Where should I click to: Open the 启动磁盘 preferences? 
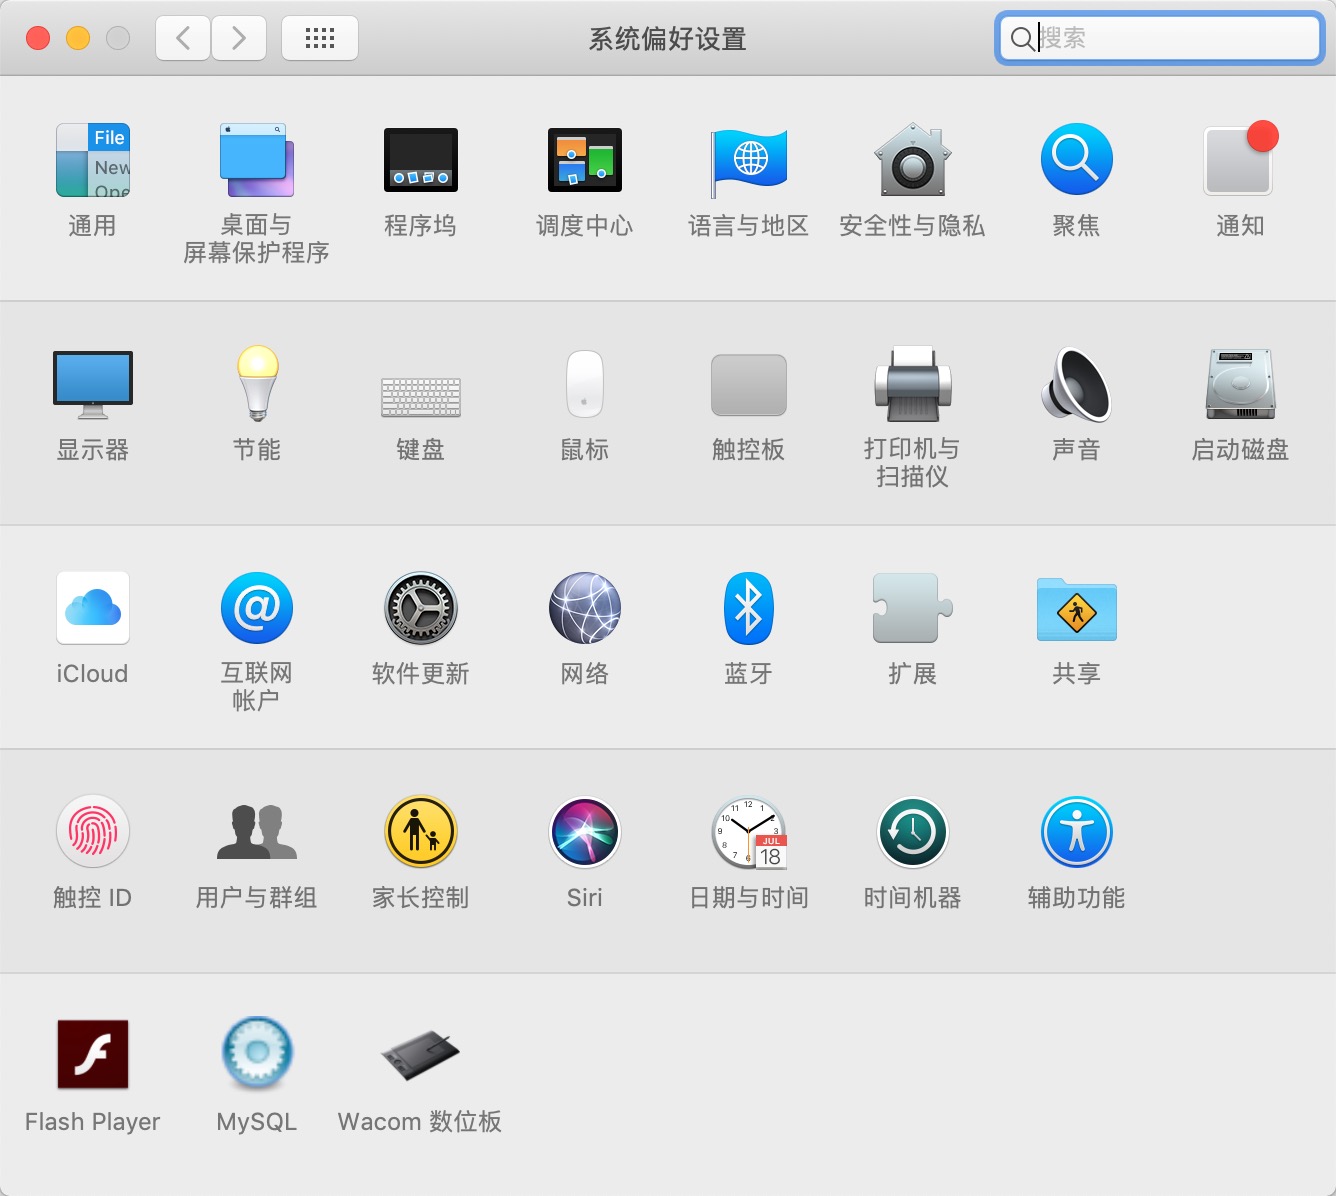point(1241,384)
